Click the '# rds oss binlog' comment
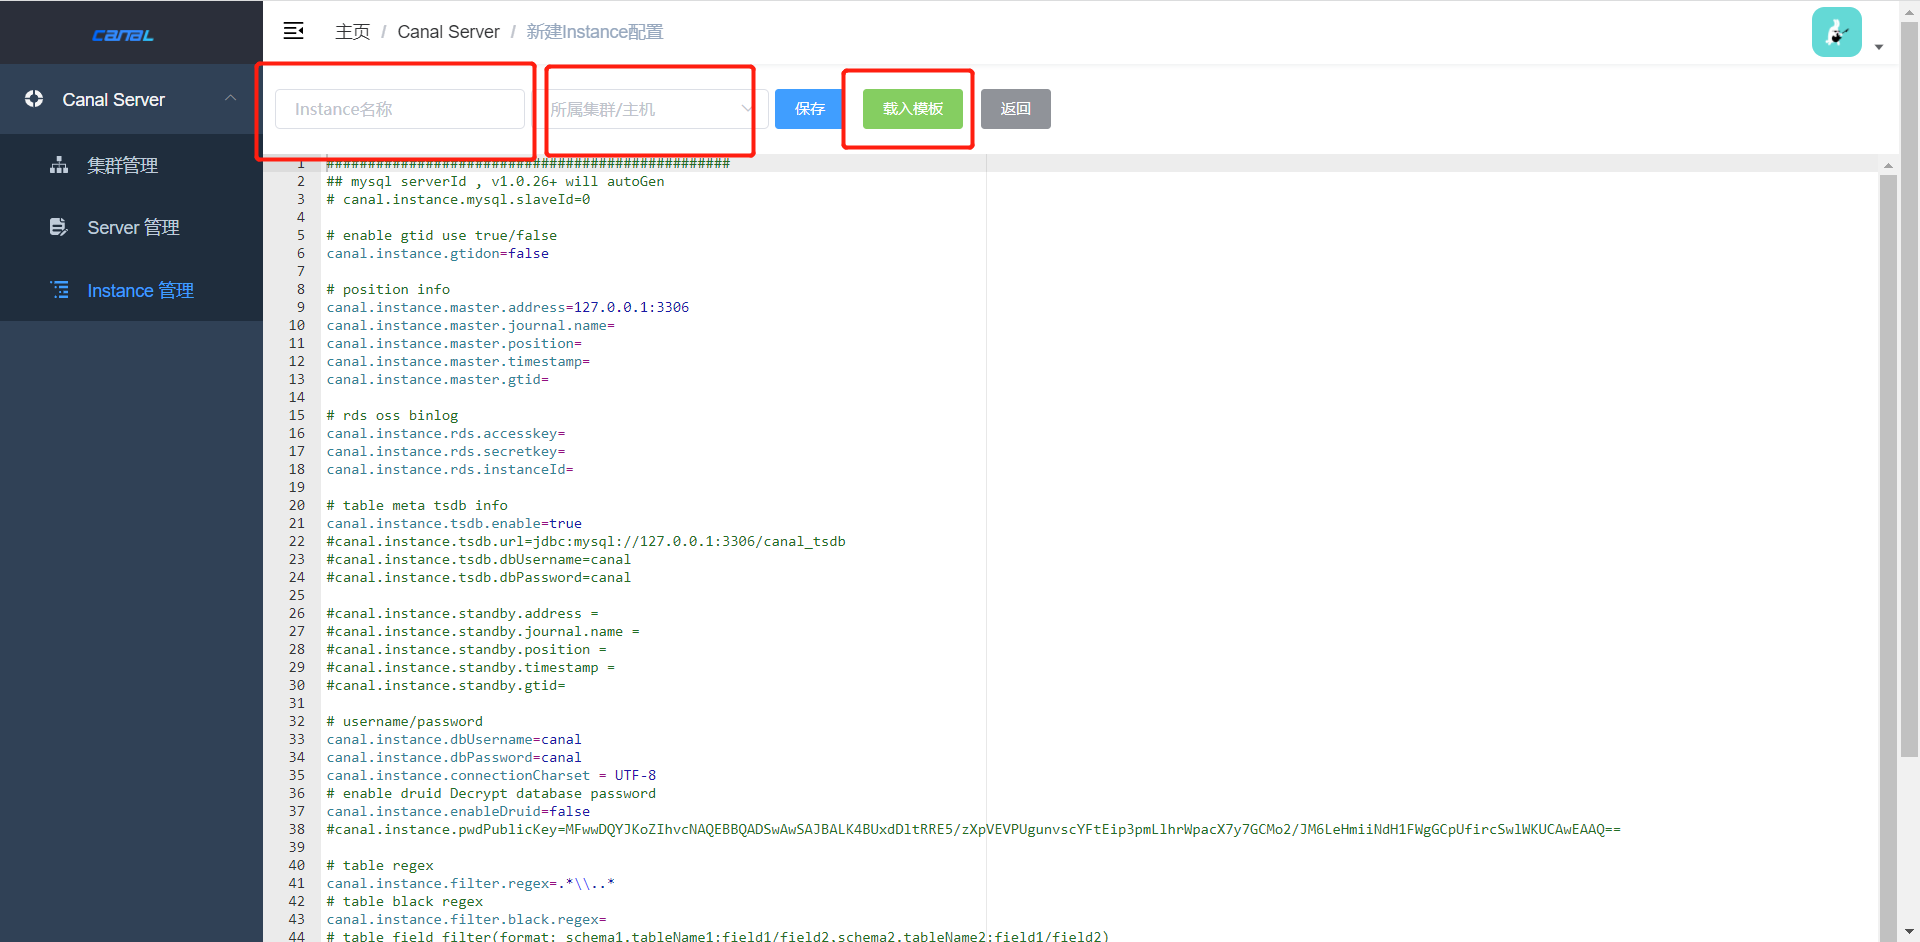 point(392,415)
